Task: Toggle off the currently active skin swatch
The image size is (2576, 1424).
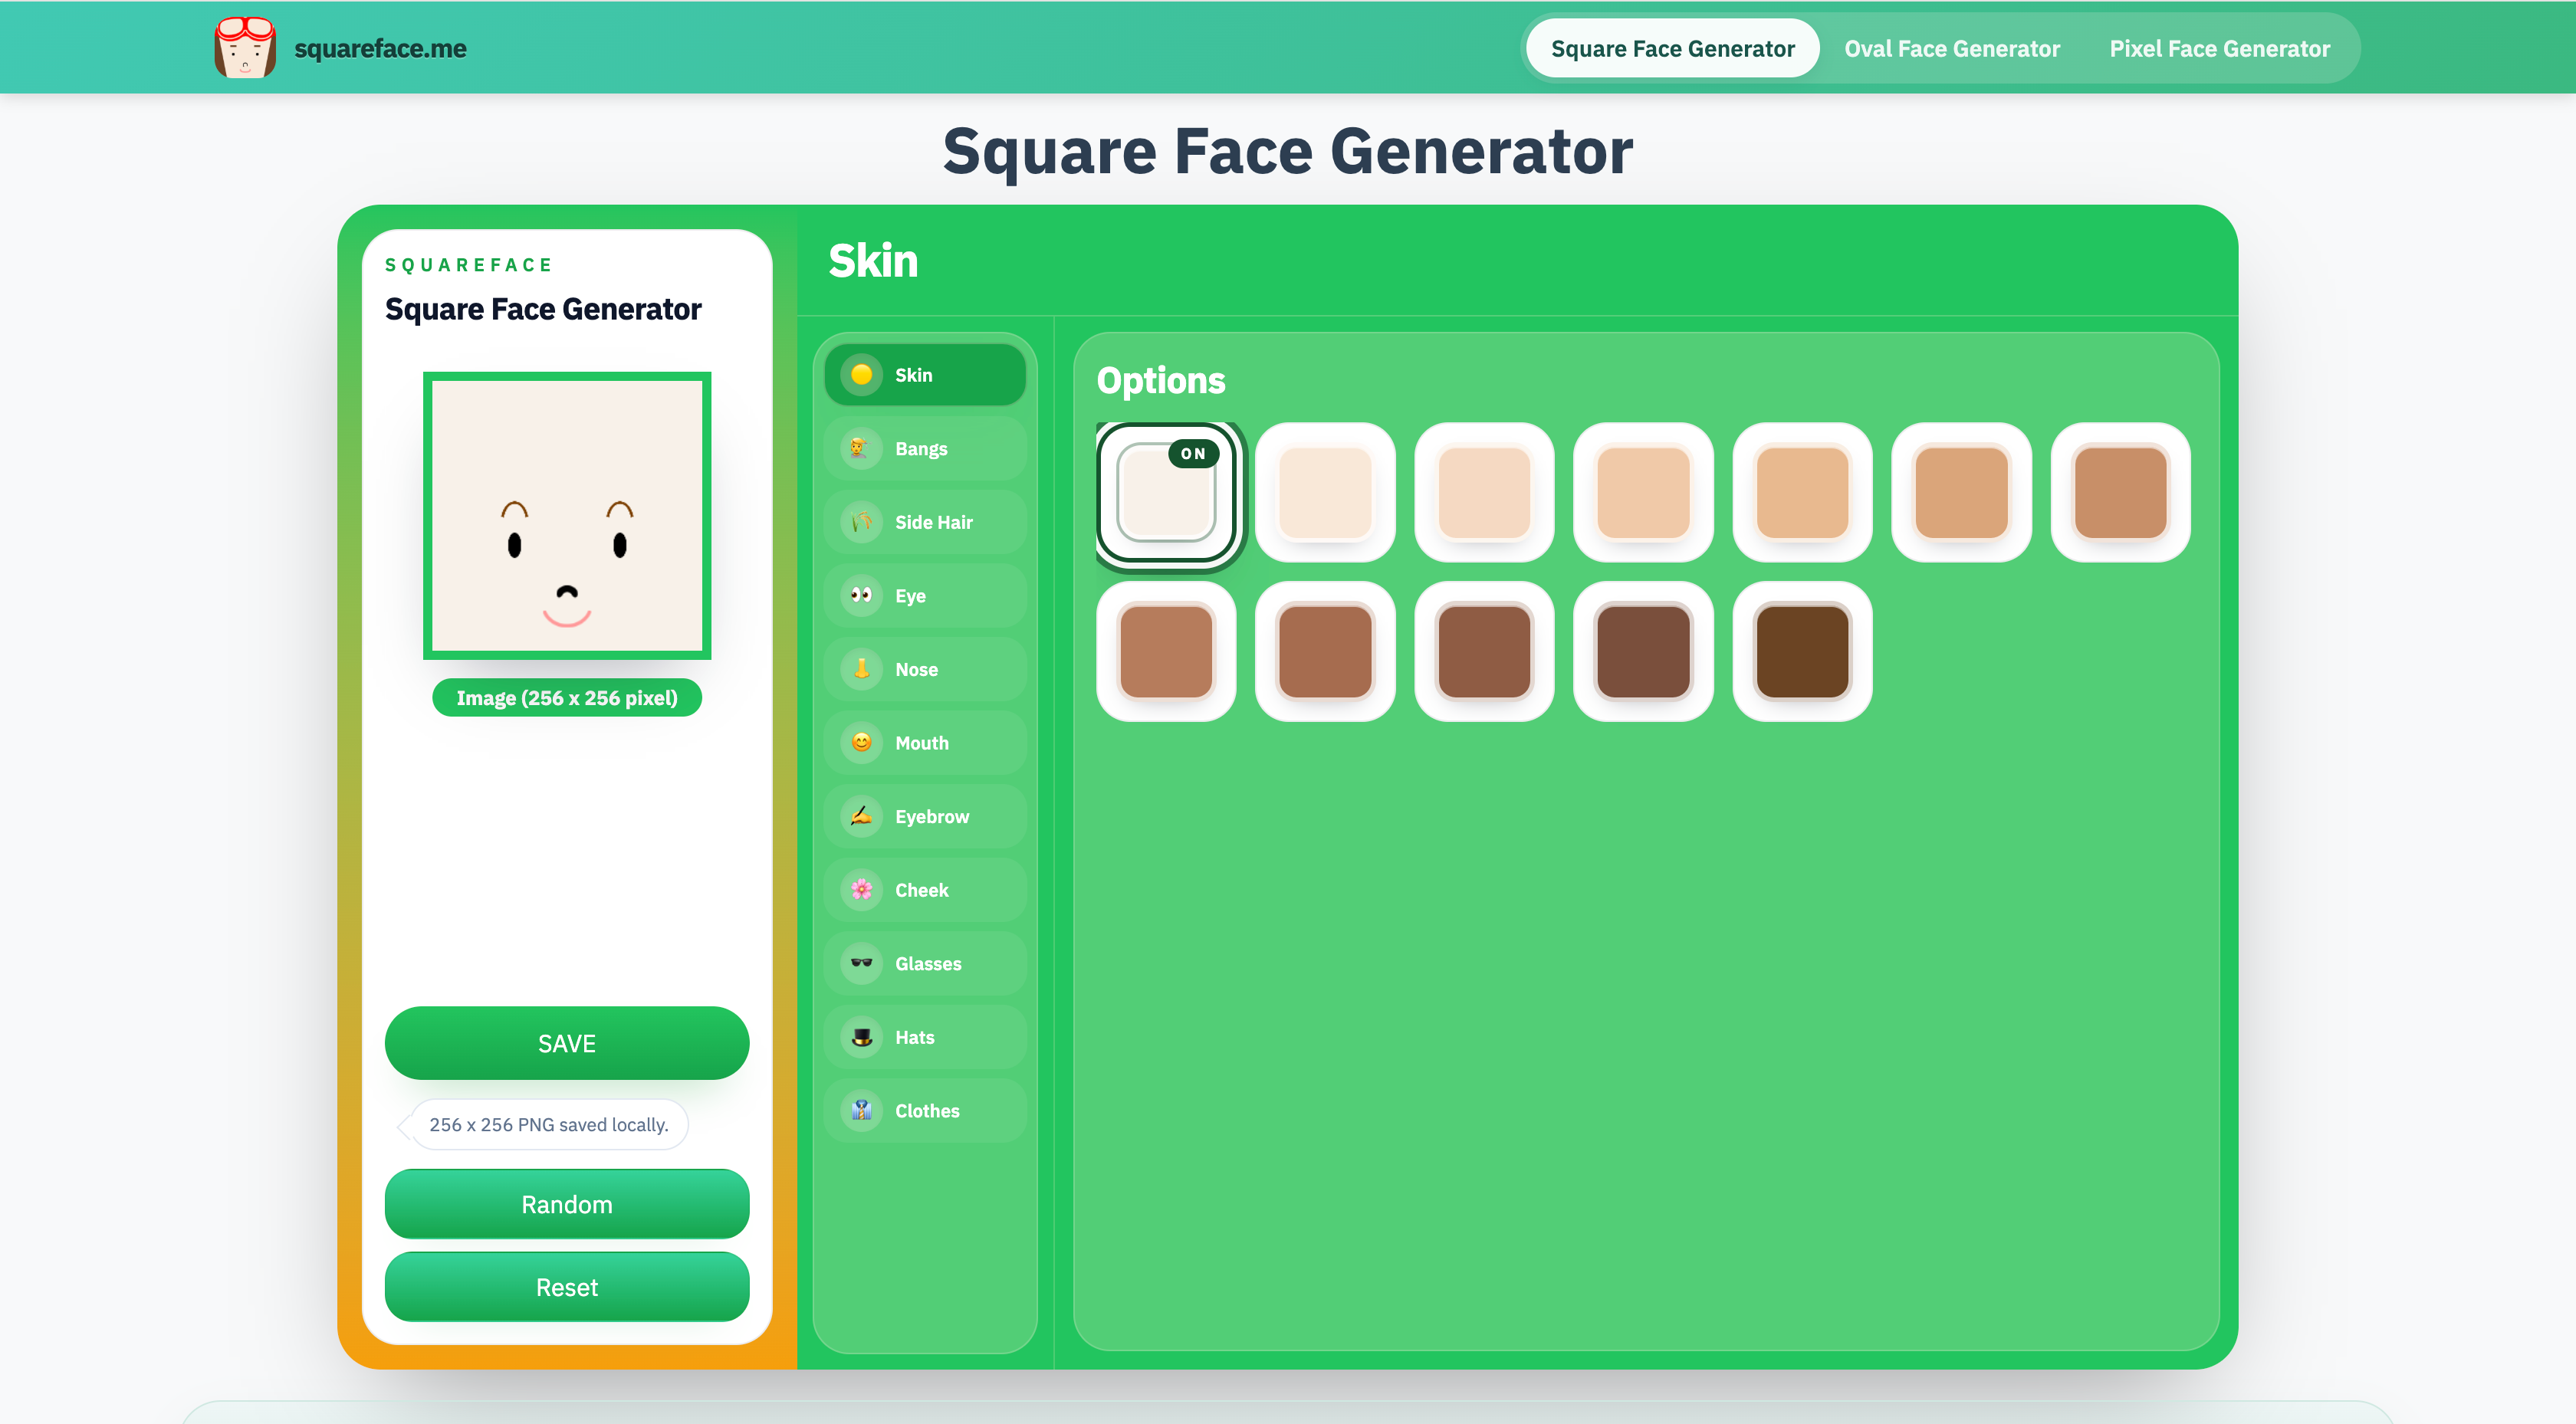Action: 1167,492
